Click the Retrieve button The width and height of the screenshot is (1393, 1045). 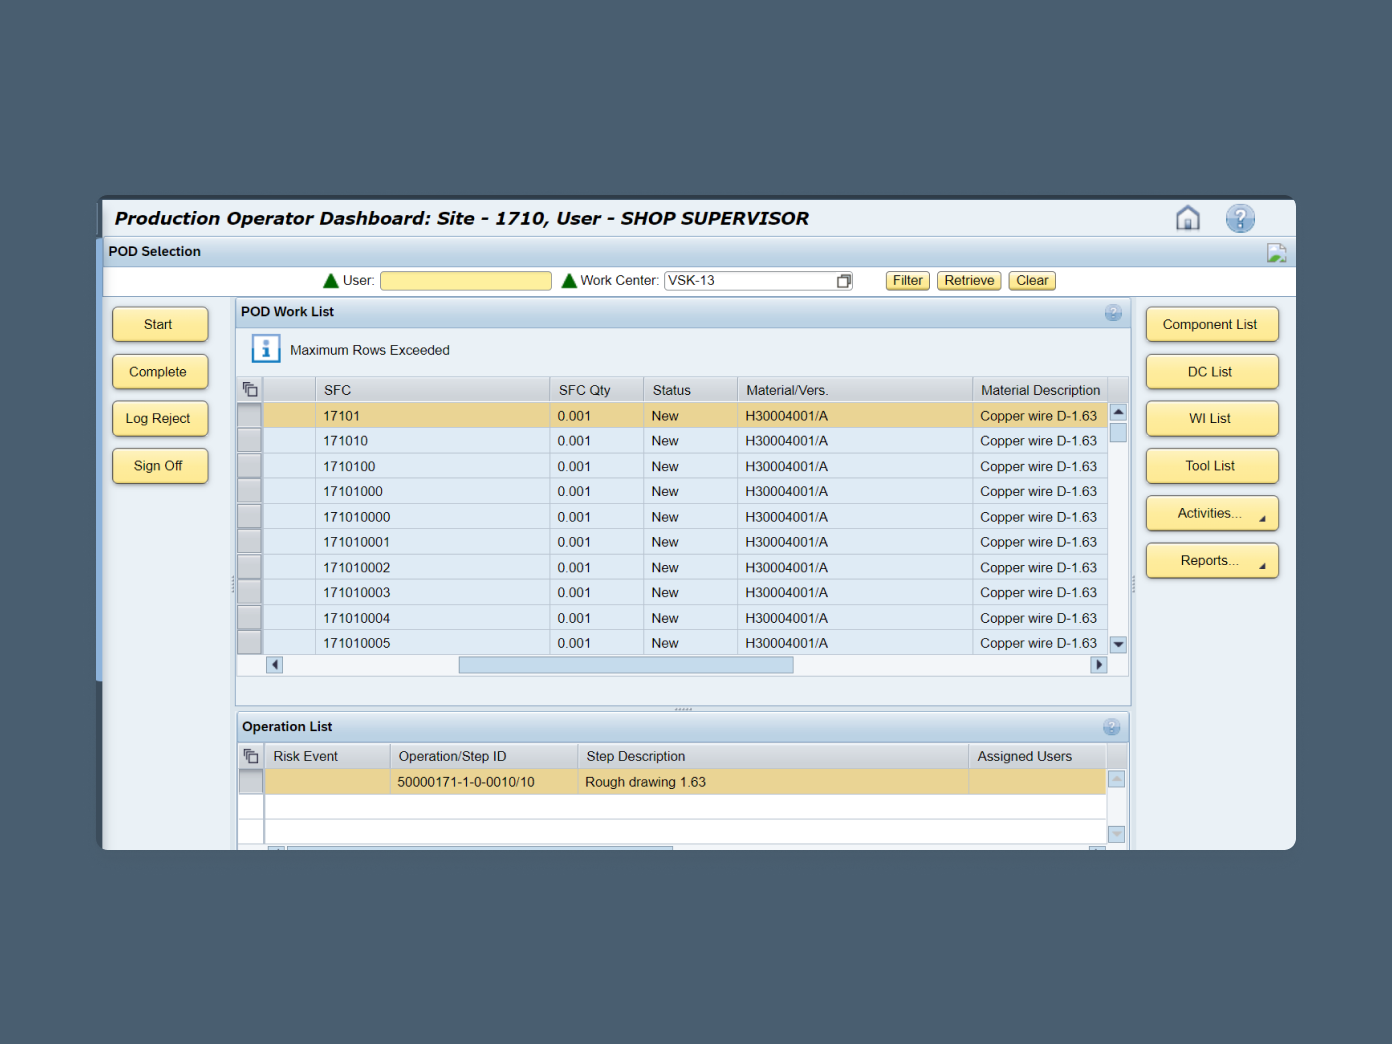[970, 281]
